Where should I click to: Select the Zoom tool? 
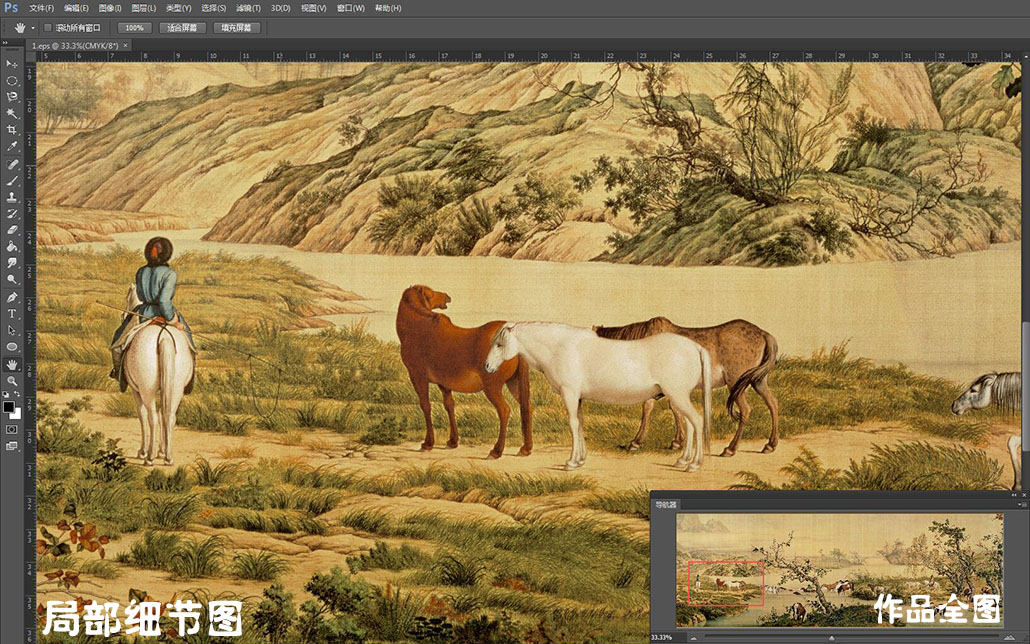click(12, 381)
